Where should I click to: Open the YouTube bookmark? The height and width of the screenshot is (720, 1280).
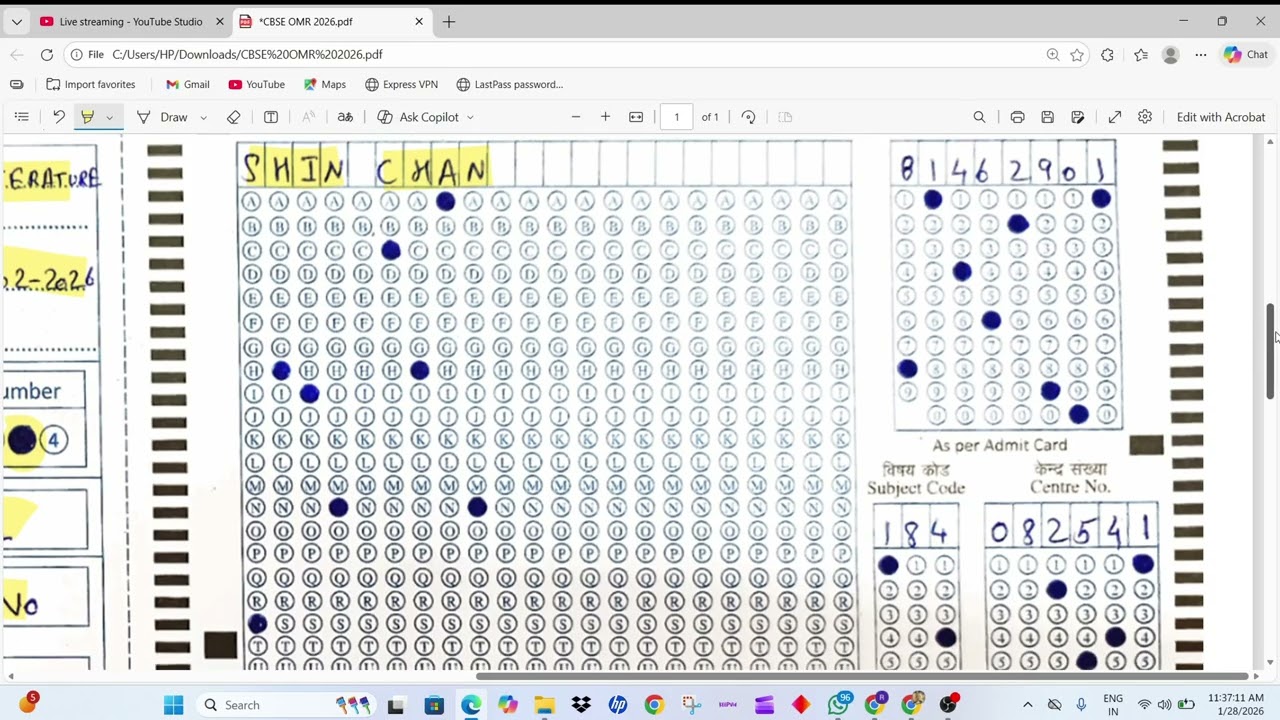click(256, 85)
